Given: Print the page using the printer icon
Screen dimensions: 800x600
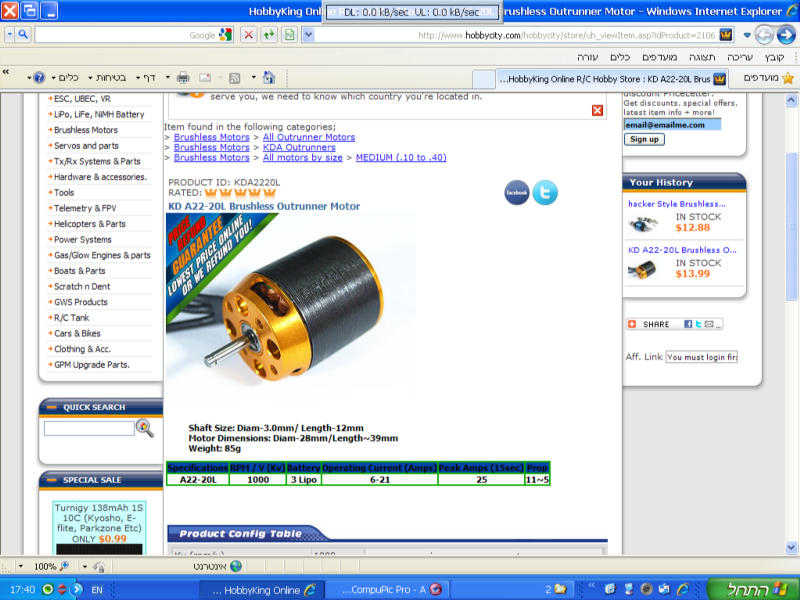Looking at the screenshot, I should (x=183, y=78).
